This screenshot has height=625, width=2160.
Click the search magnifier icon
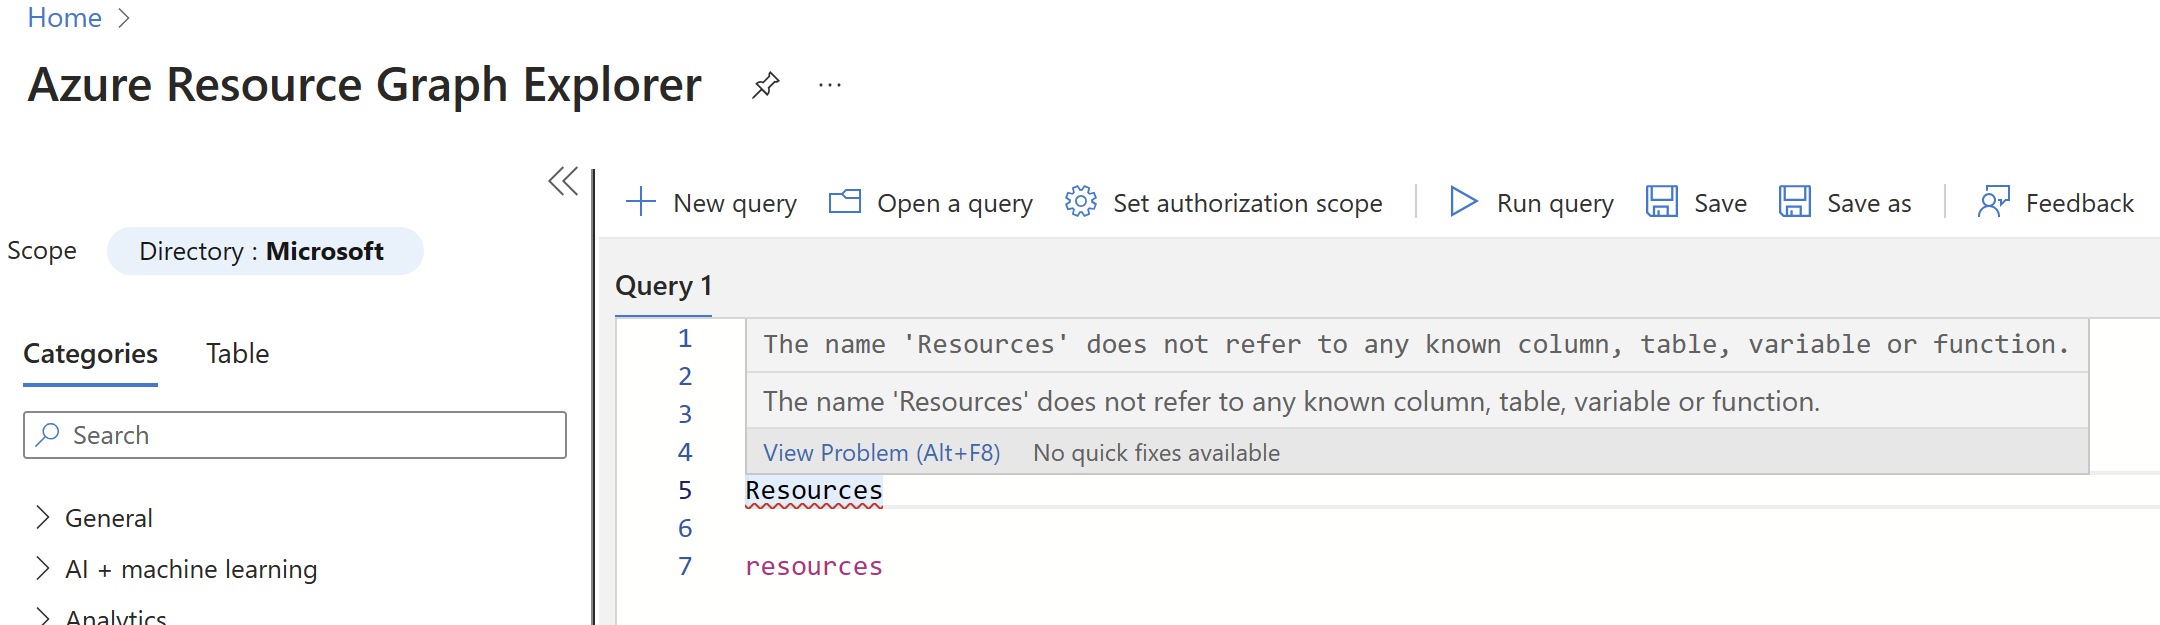click(47, 435)
